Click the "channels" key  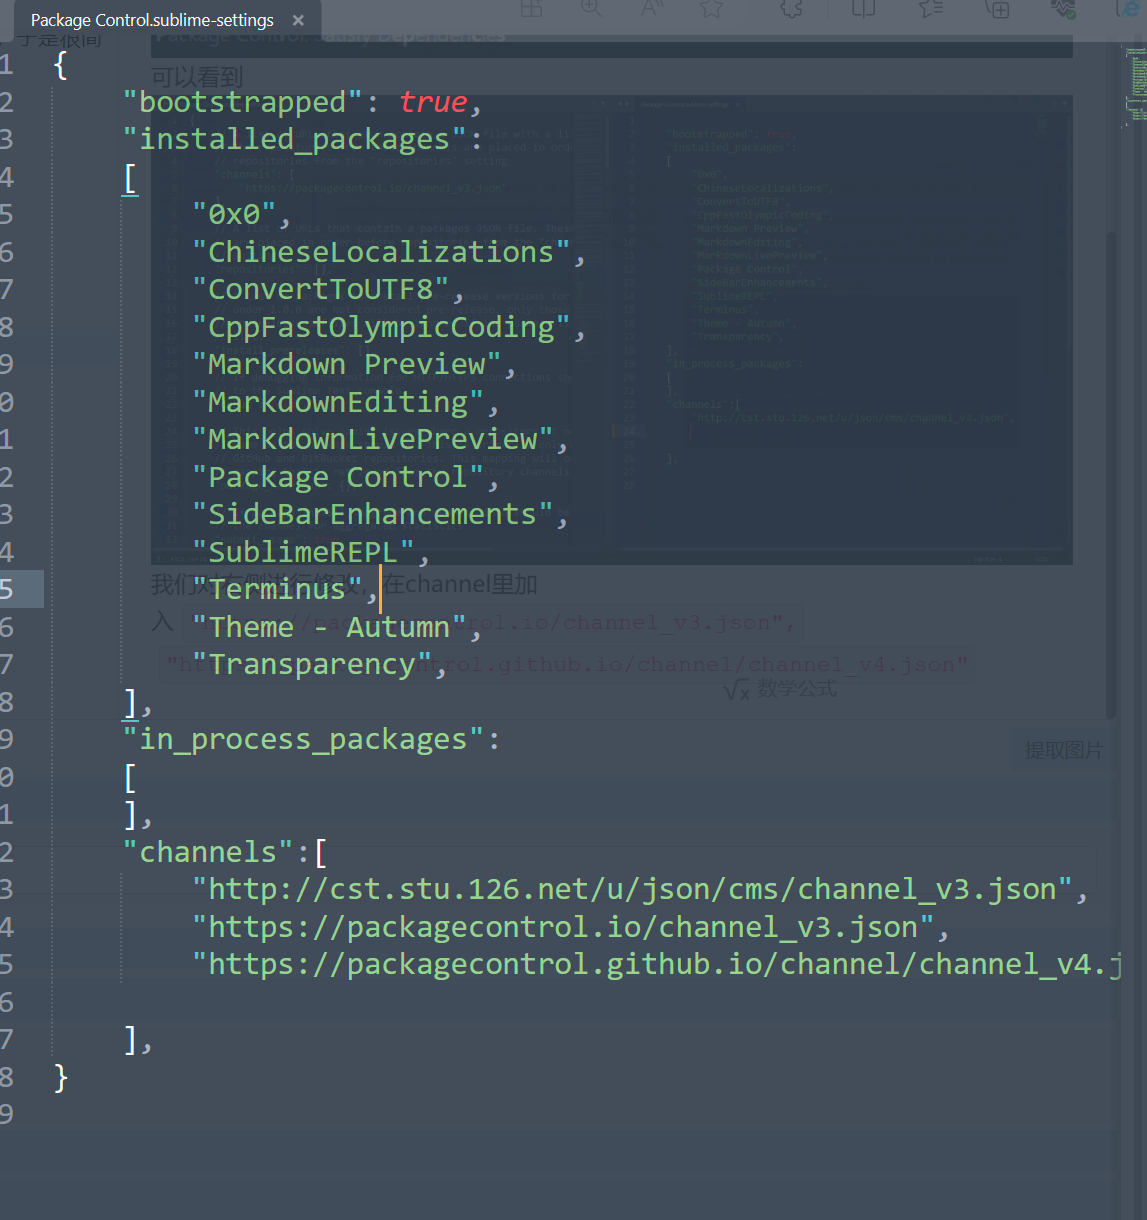[x=208, y=852]
